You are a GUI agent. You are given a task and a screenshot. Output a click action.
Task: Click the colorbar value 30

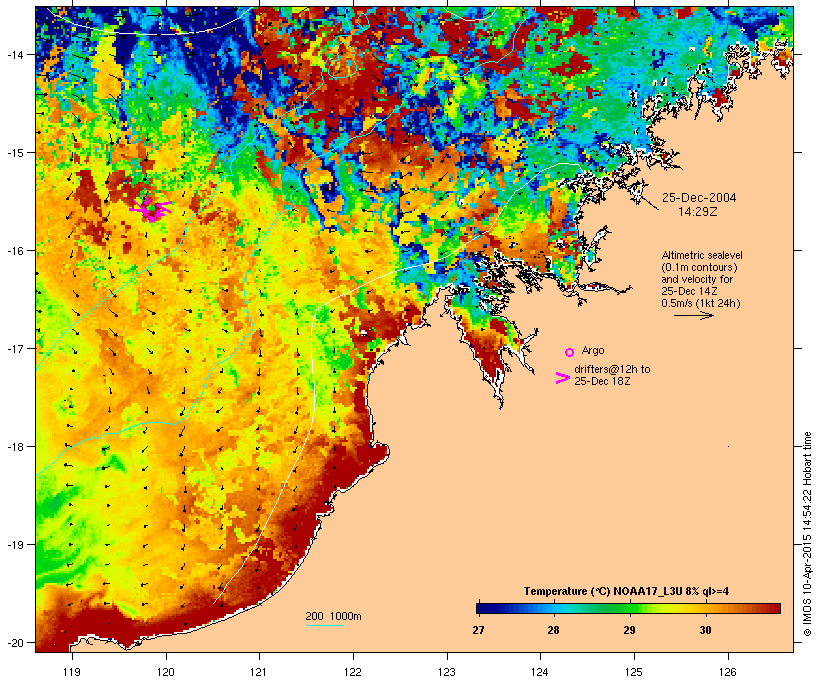(705, 630)
